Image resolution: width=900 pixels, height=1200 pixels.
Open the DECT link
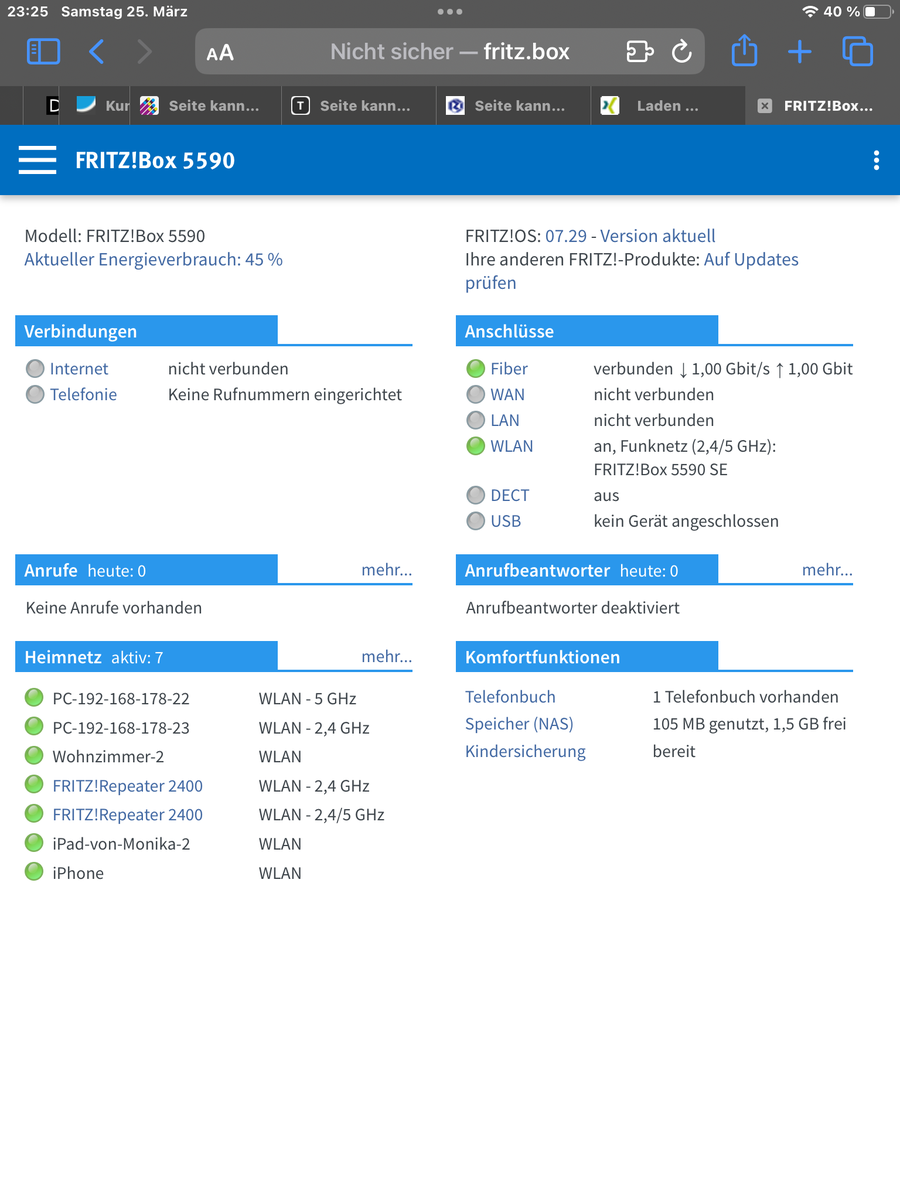point(510,495)
